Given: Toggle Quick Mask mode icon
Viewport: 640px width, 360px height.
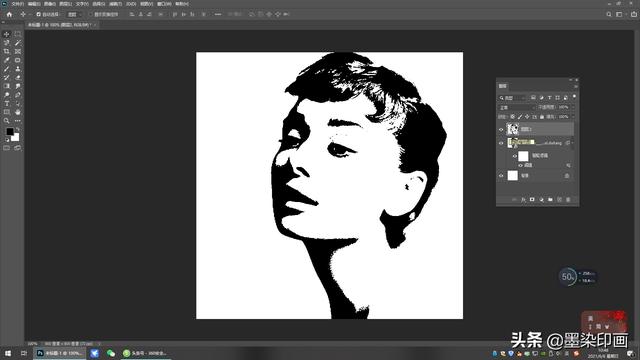Looking at the screenshot, I should tap(7, 148).
